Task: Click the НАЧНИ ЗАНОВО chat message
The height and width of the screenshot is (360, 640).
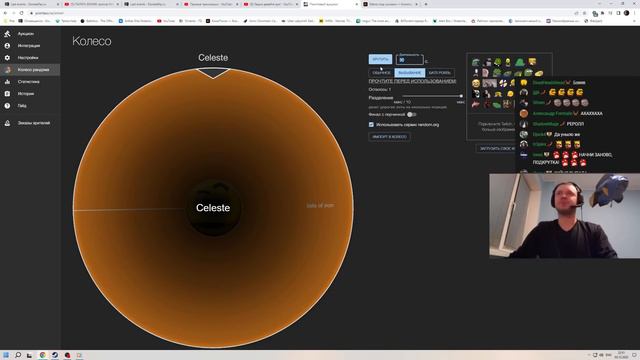Action: pyautogui.click(x=596, y=155)
